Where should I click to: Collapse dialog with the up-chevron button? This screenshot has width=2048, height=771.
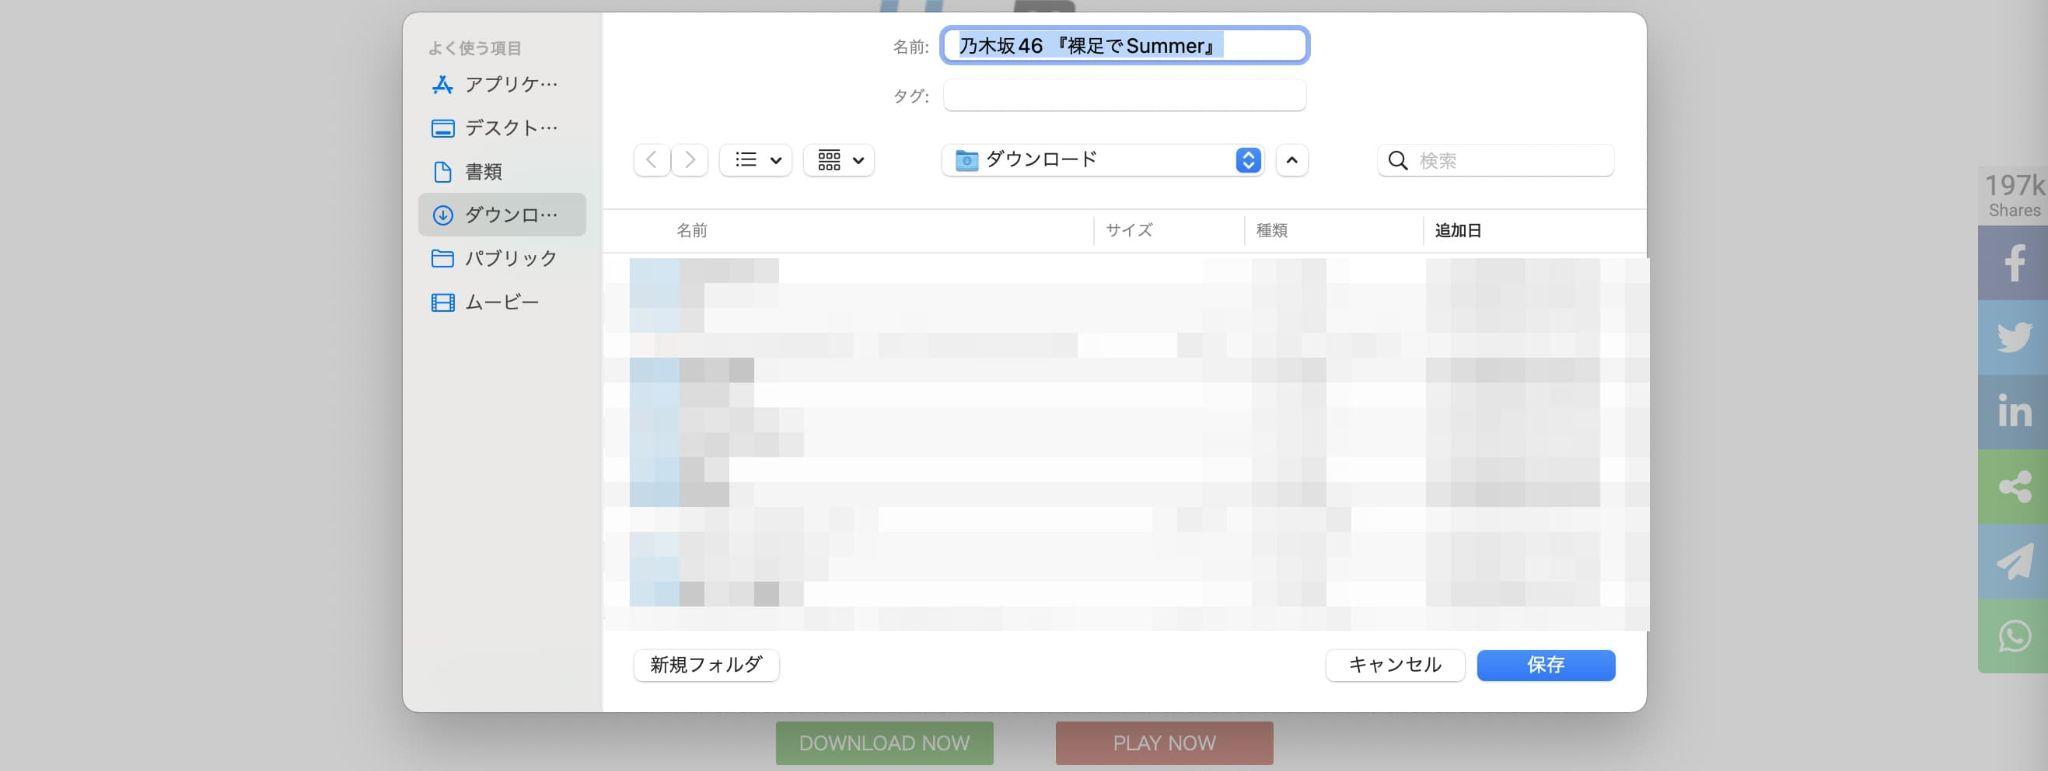coord(1292,160)
